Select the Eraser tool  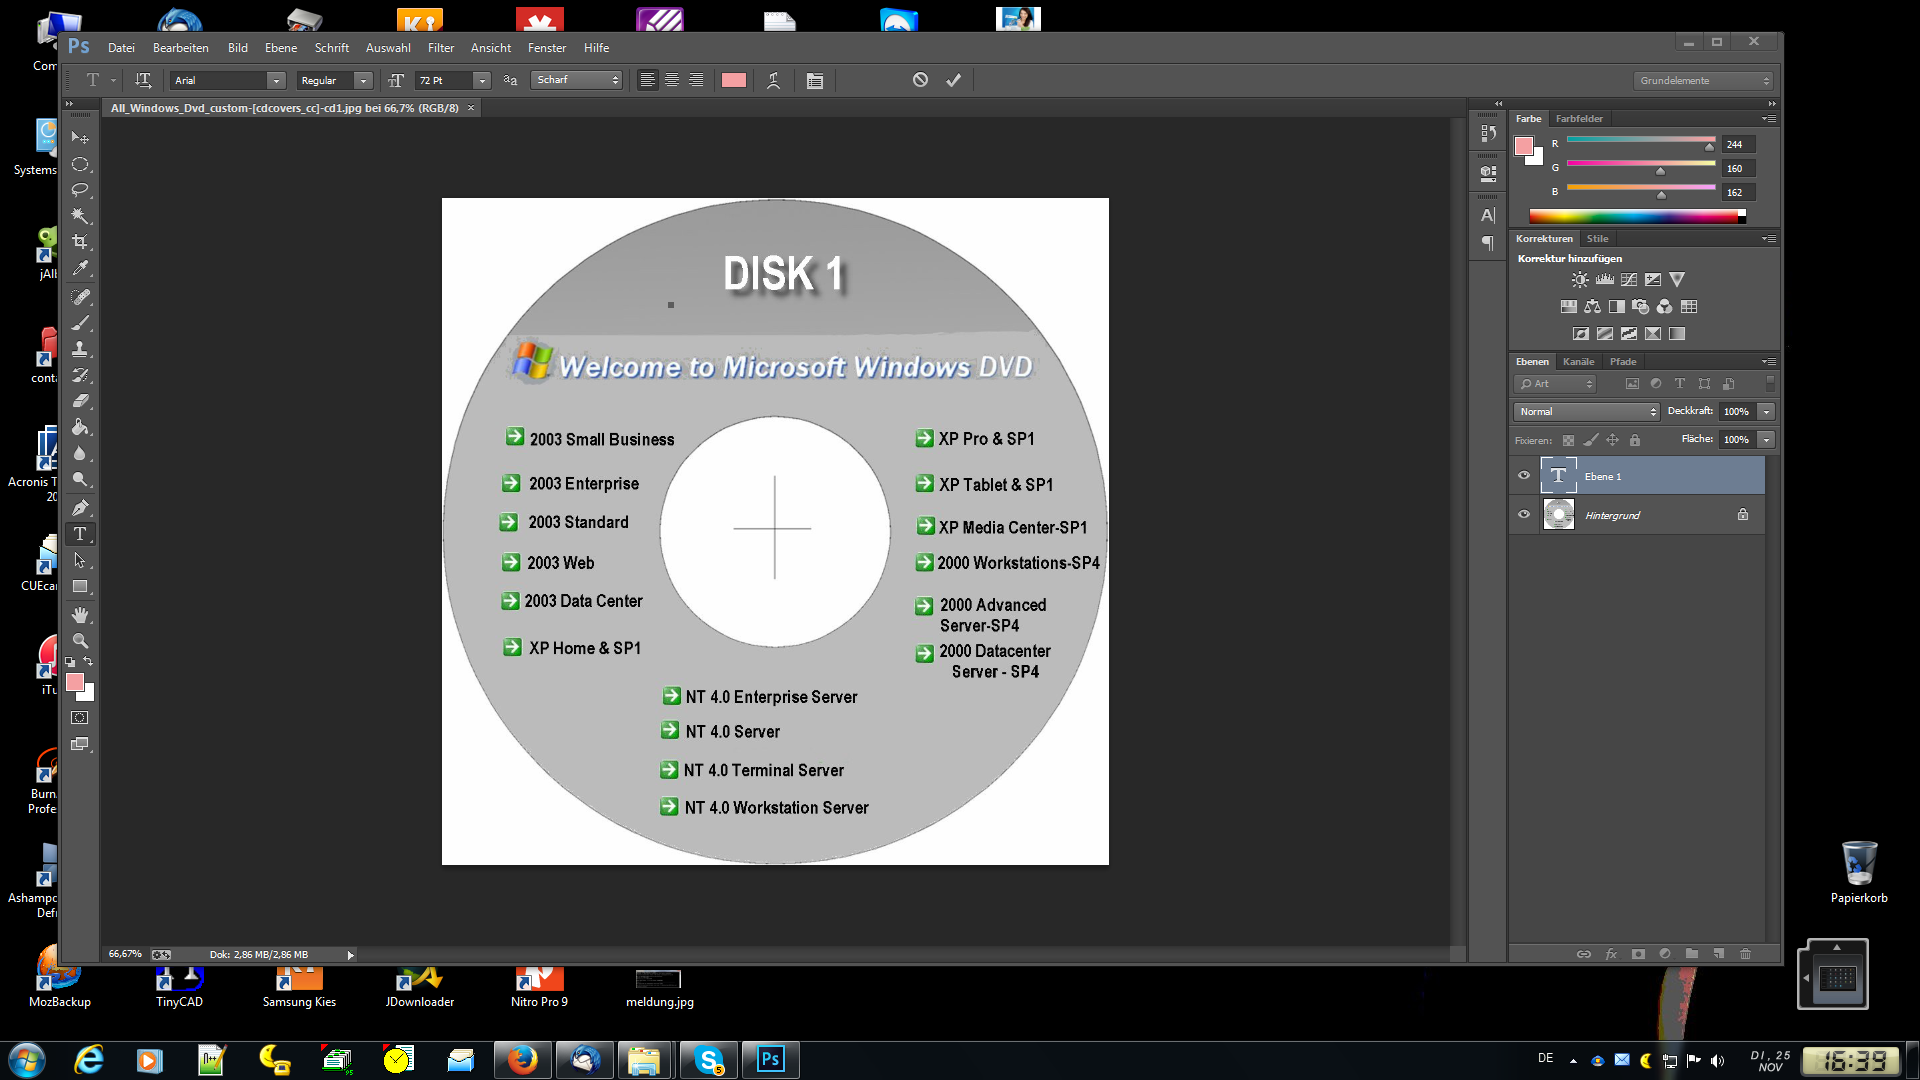pyautogui.click(x=80, y=401)
